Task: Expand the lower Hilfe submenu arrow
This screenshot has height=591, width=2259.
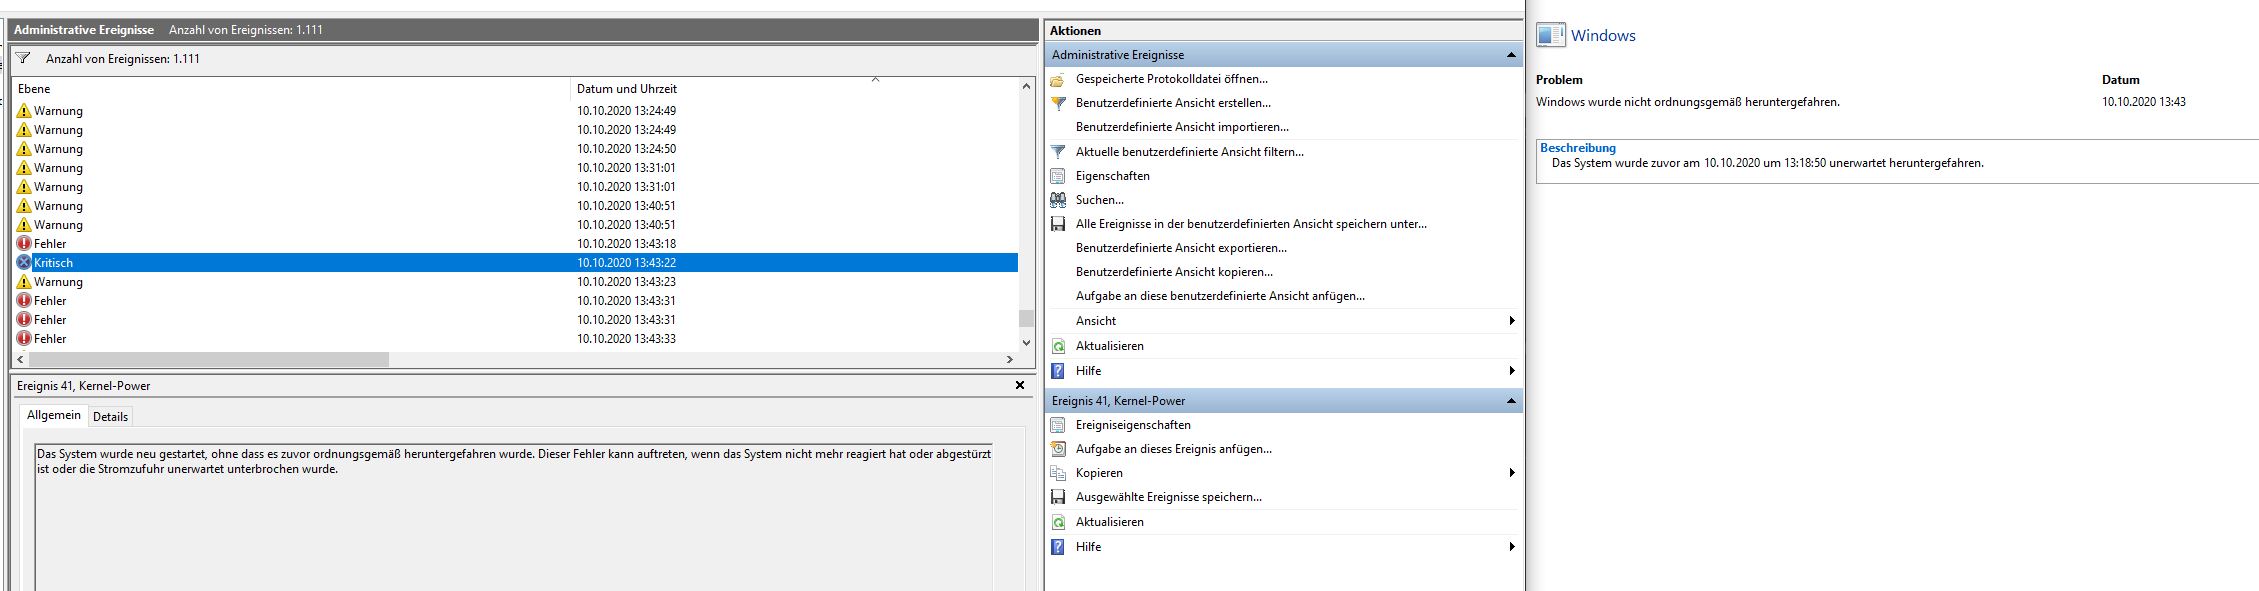Action: (x=1511, y=547)
